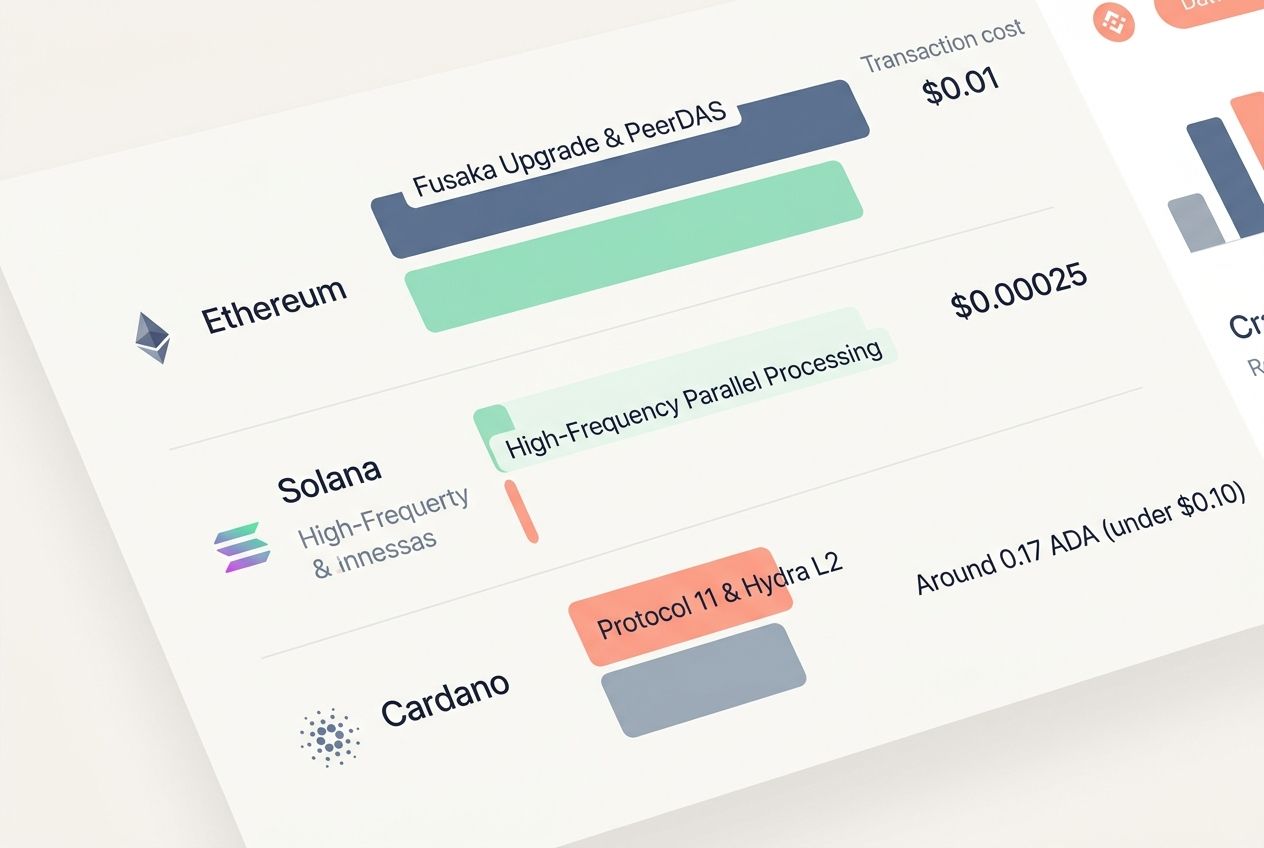Click the orange circular coin icon

(x=1114, y=20)
